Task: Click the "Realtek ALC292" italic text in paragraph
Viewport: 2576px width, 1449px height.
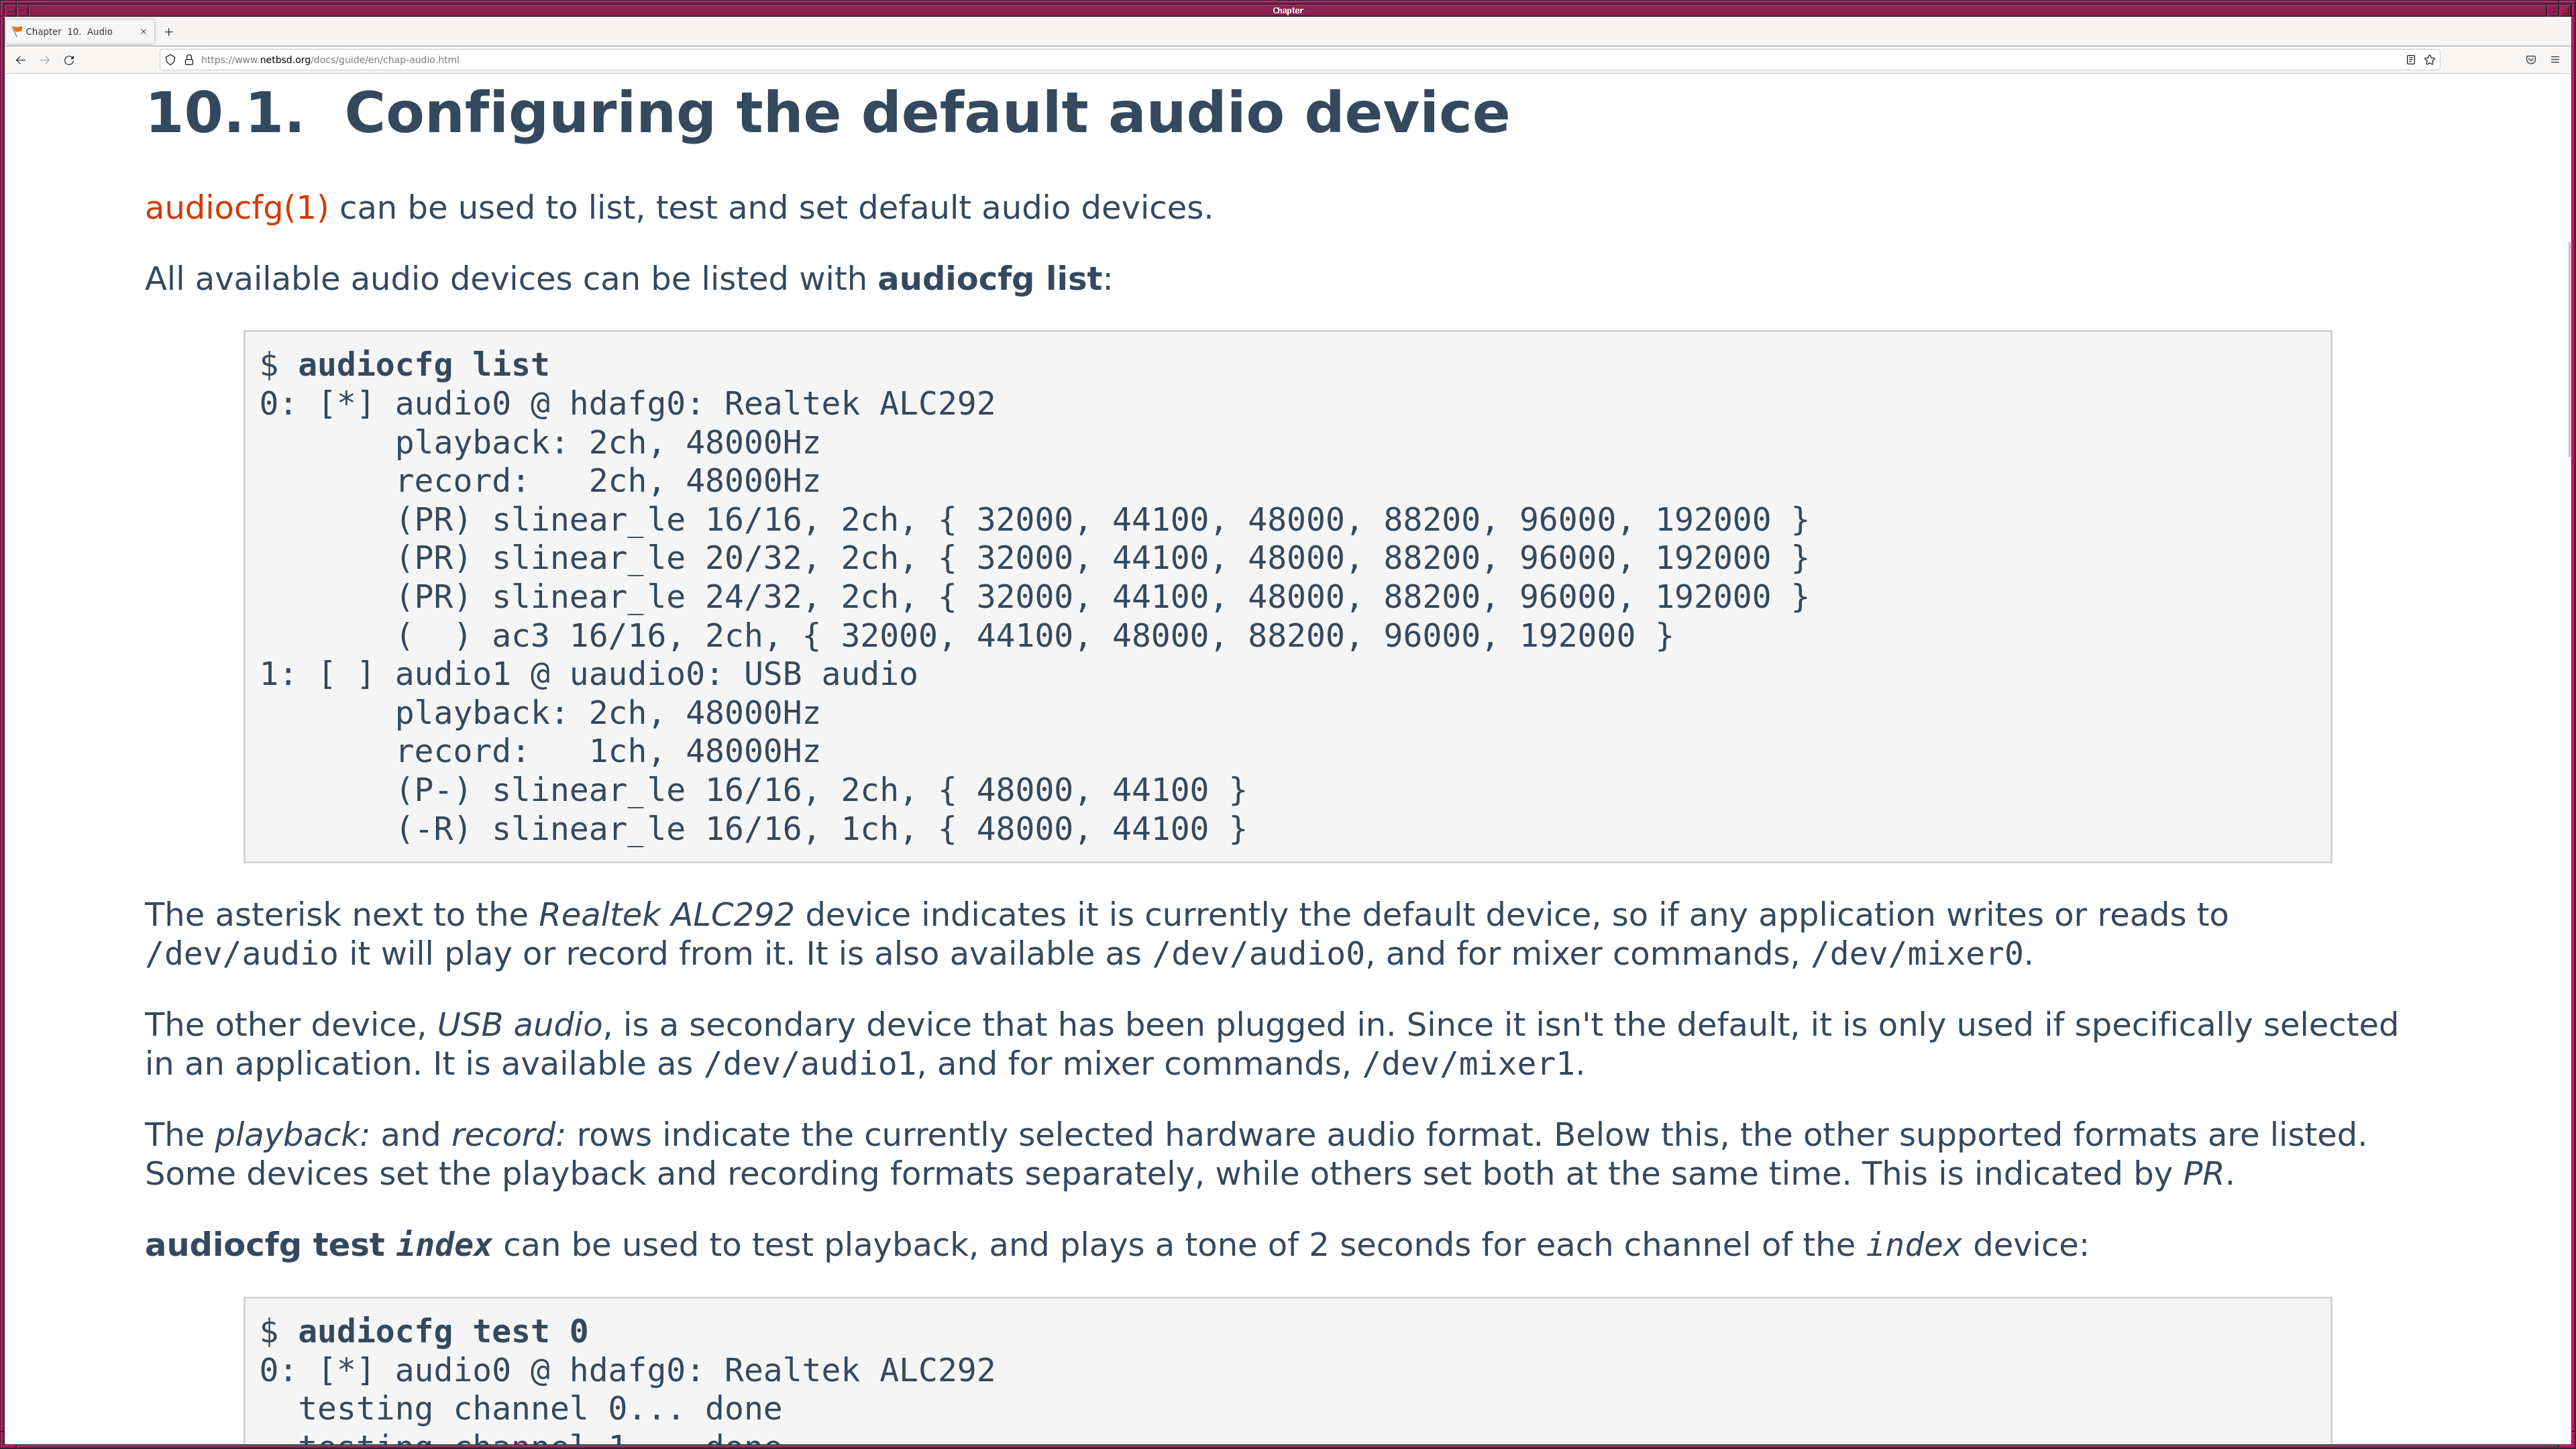Action: (666, 915)
